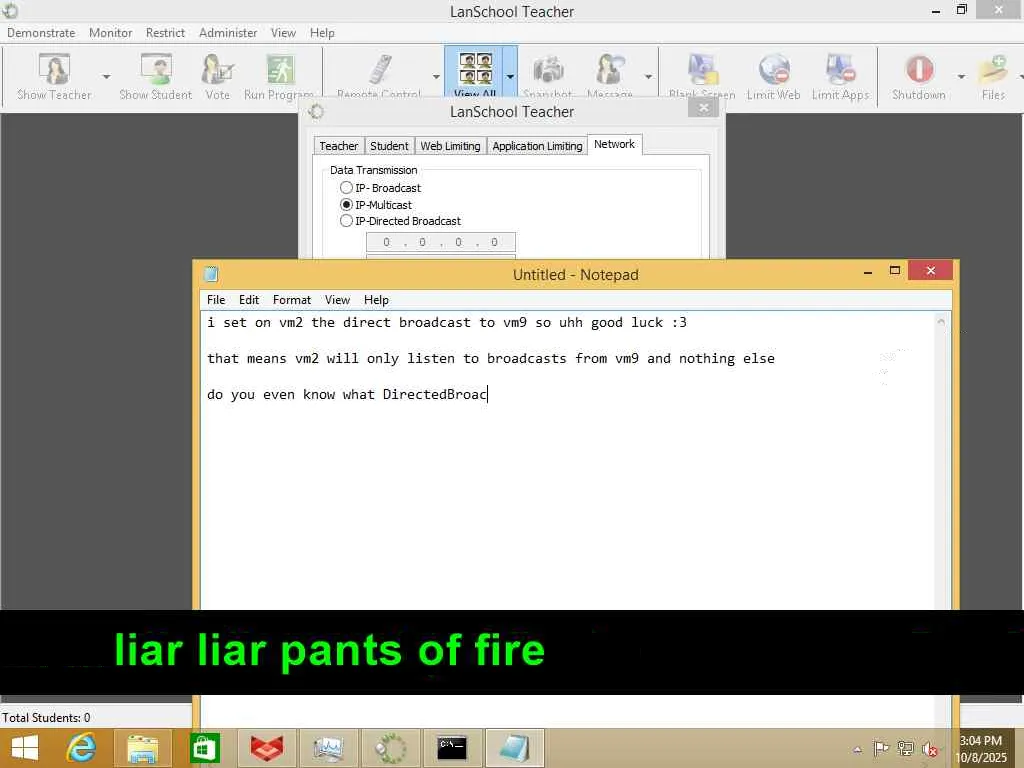Viewport: 1024px width, 768px height.
Task: Click the Blank Screen toolbar icon
Action: coord(702,76)
